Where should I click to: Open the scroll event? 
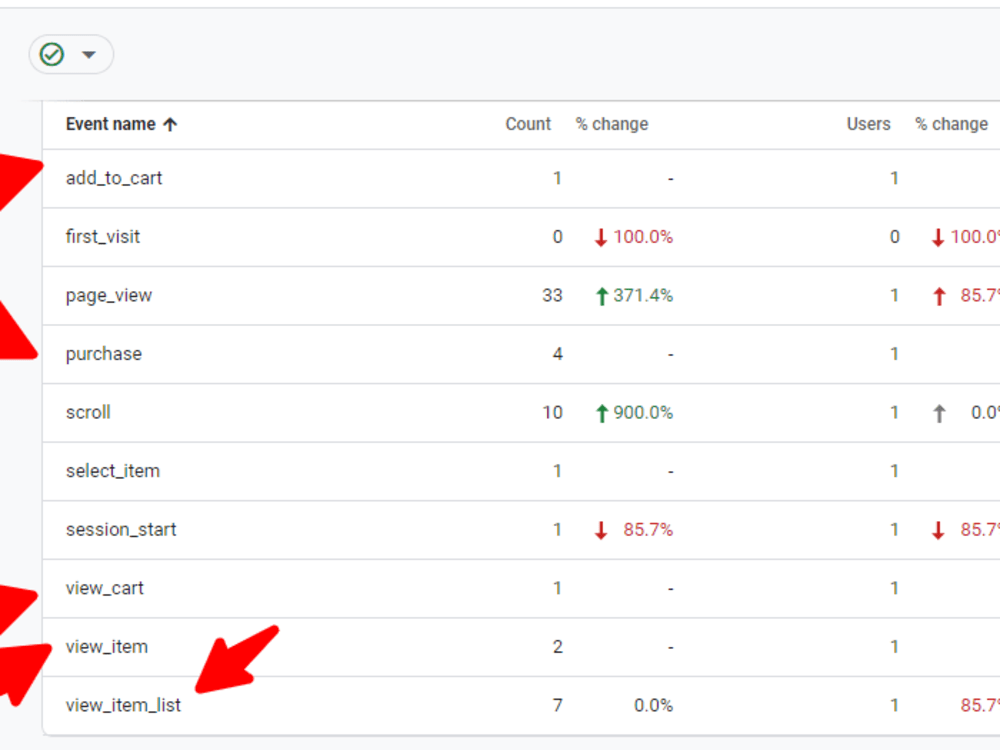[x=88, y=413]
